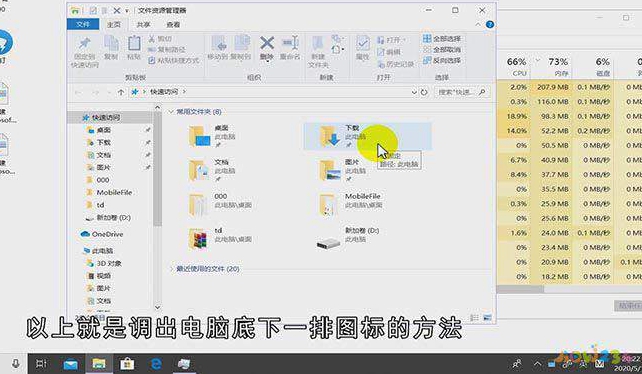Viewport: 642px width, 374px height.
Task: Open the address bar history dropdown
Action: [414, 92]
